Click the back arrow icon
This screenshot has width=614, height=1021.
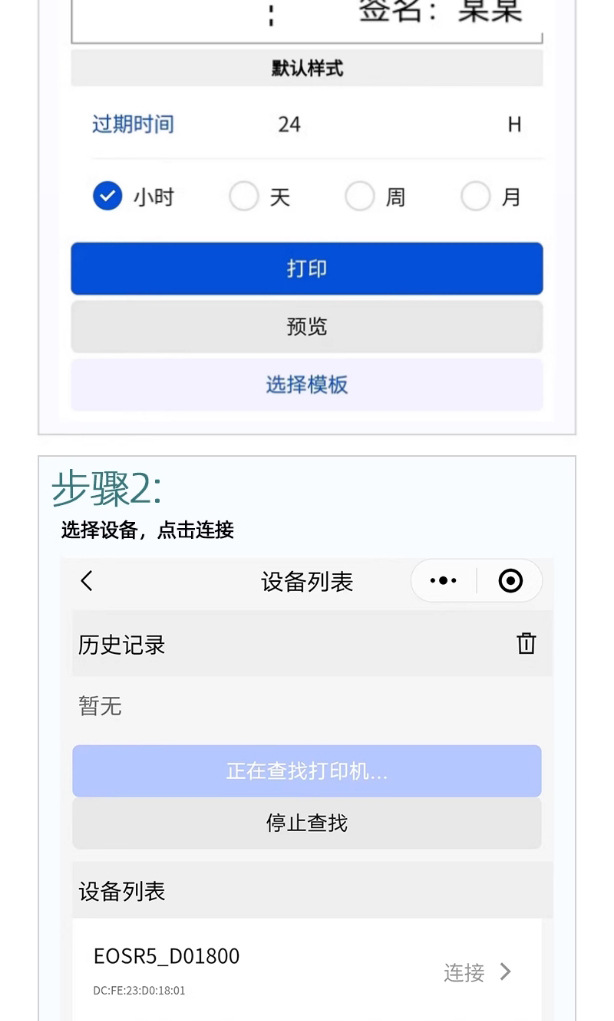(x=87, y=581)
